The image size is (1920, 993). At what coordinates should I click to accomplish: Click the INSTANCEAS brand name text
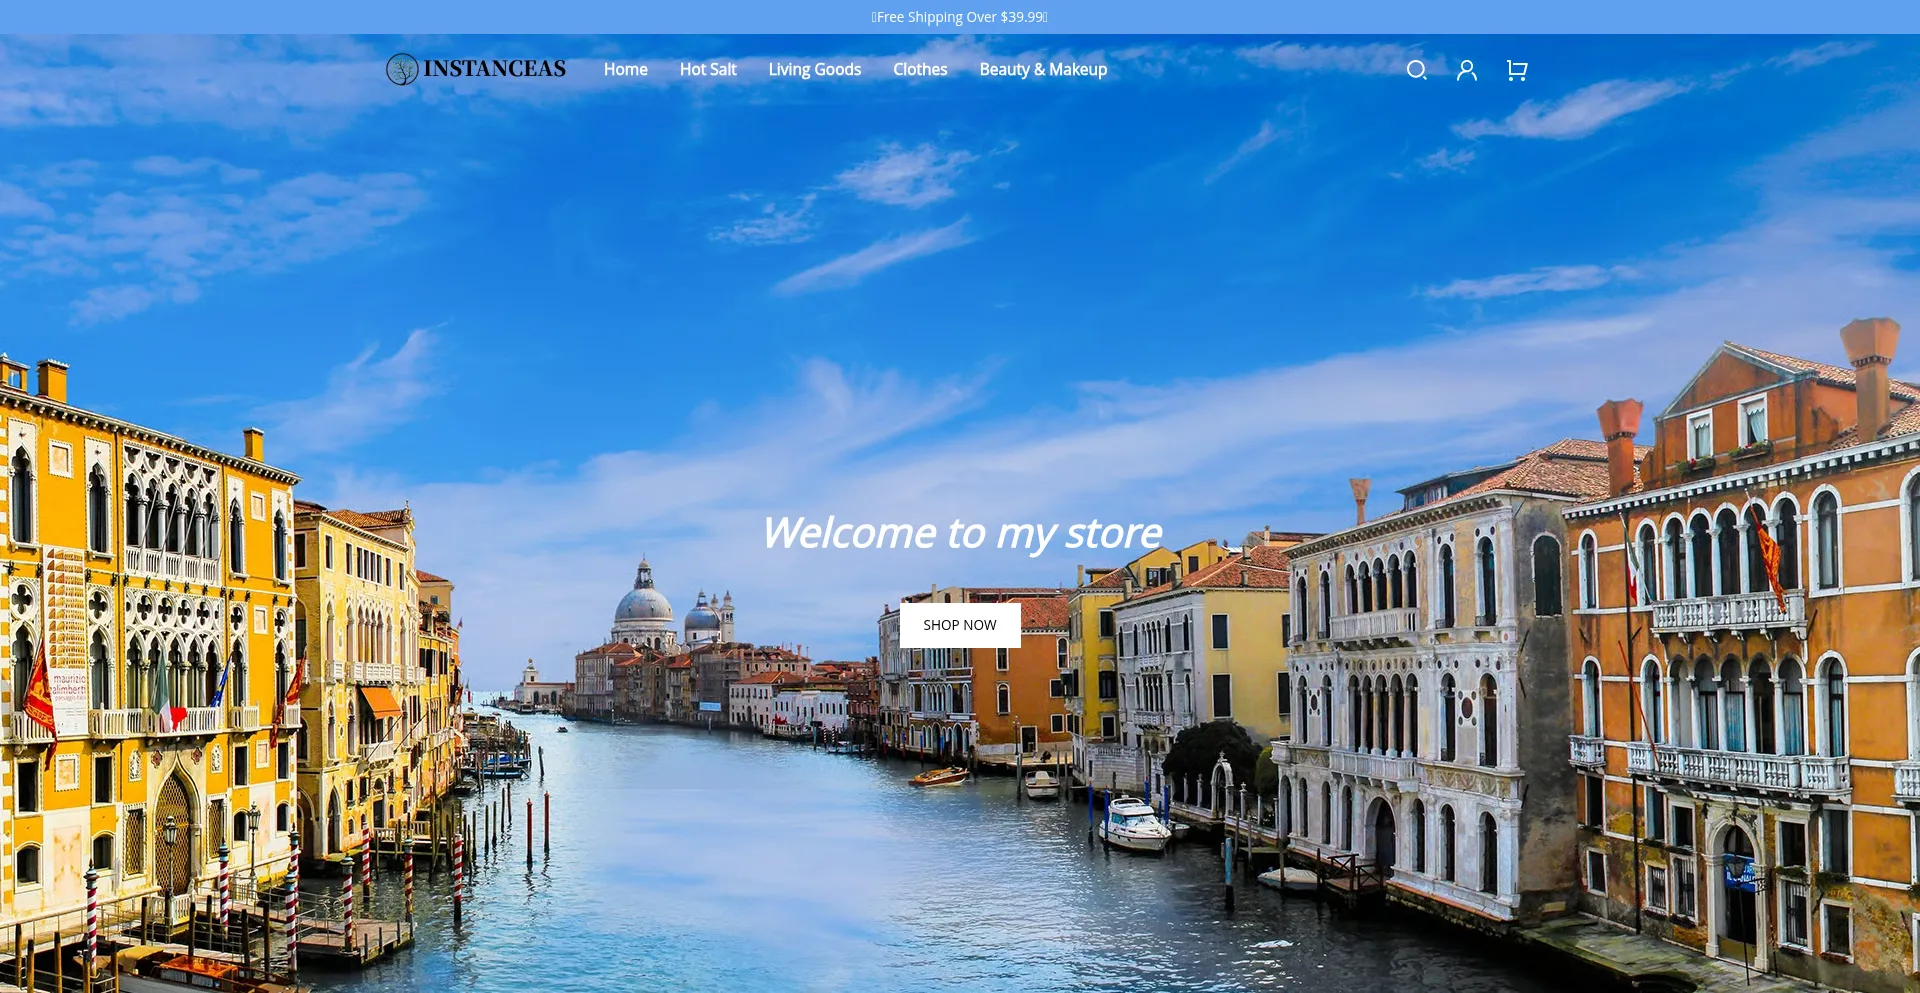click(494, 69)
